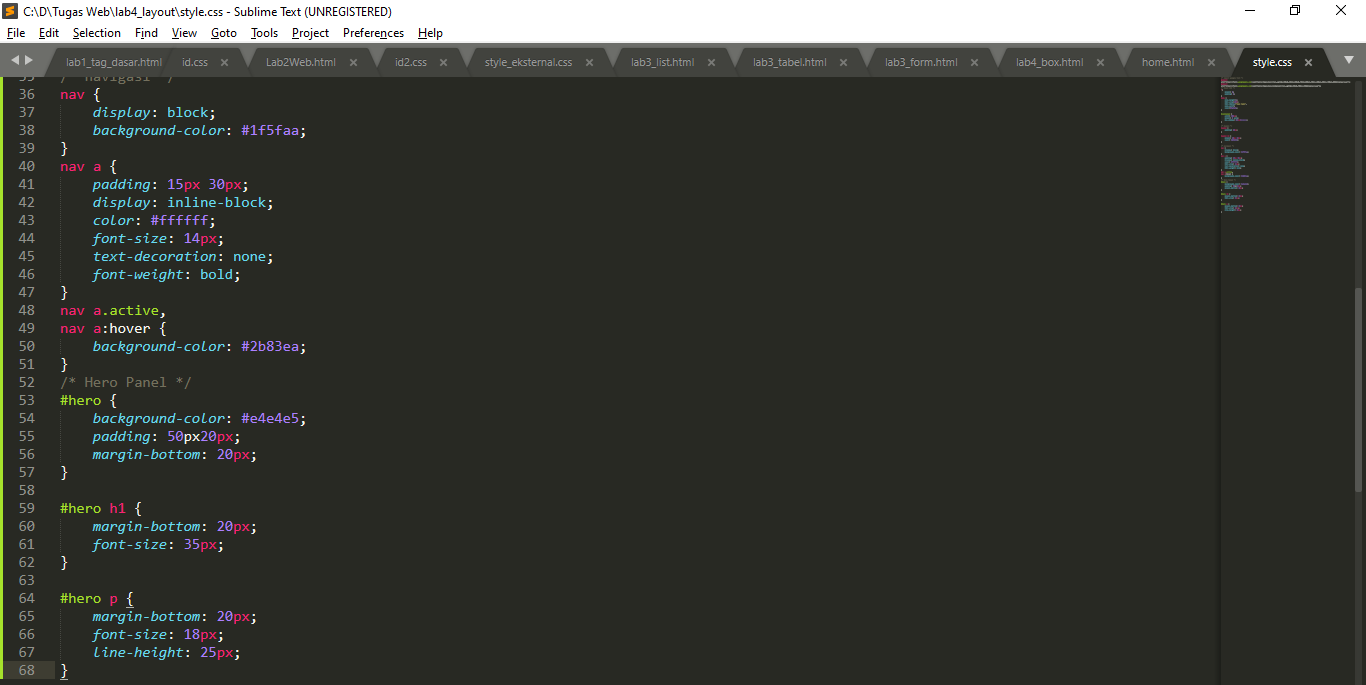Close the lab3_form.html tab
Viewport: 1366px width, 685px height.
coord(975,62)
